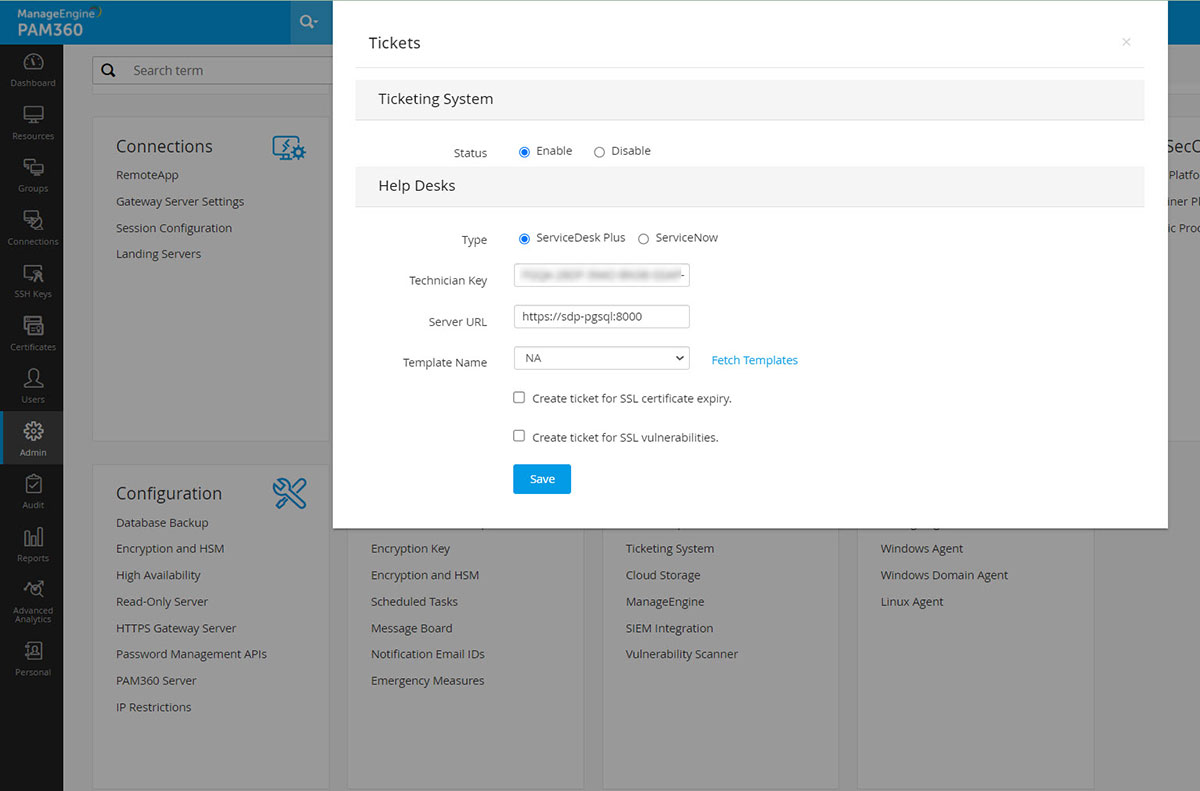Open Gateway Server Settings
The height and width of the screenshot is (791, 1200).
[180, 202]
